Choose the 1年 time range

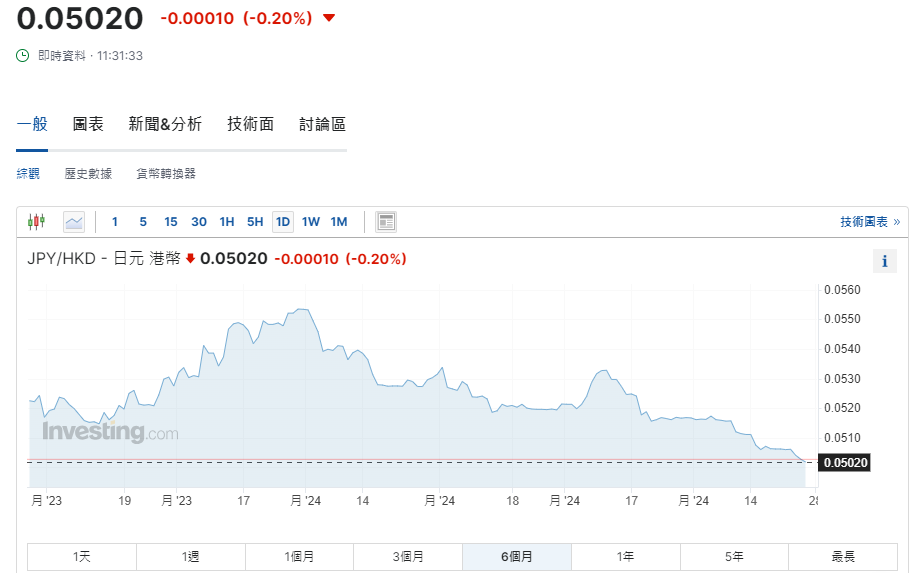point(625,557)
